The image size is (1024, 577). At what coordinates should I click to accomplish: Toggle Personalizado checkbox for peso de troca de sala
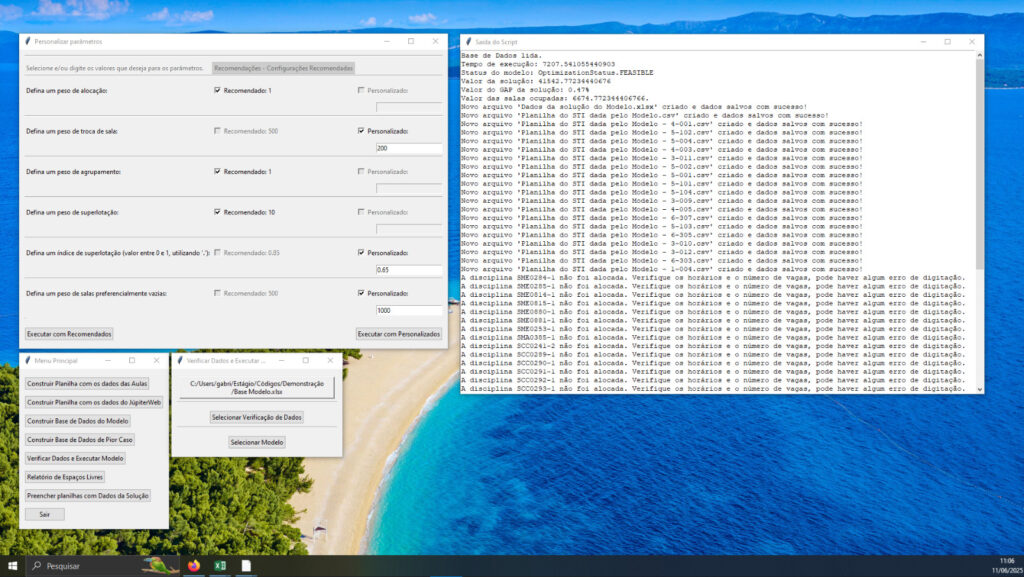point(361,131)
